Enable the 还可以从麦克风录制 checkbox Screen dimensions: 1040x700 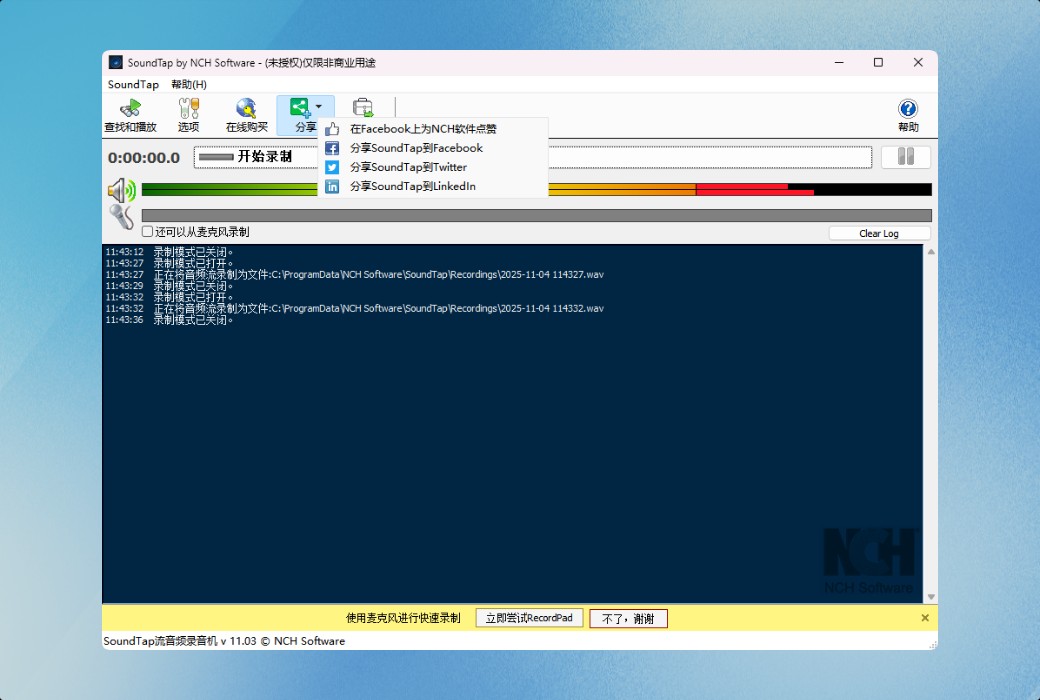click(x=147, y=230)
